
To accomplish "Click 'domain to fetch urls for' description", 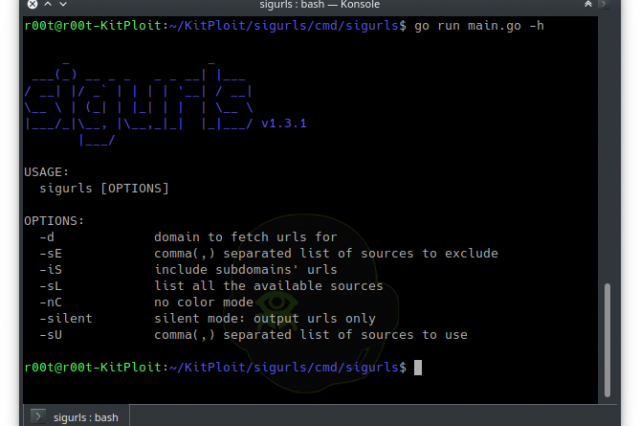I will (x=246, y=237).
